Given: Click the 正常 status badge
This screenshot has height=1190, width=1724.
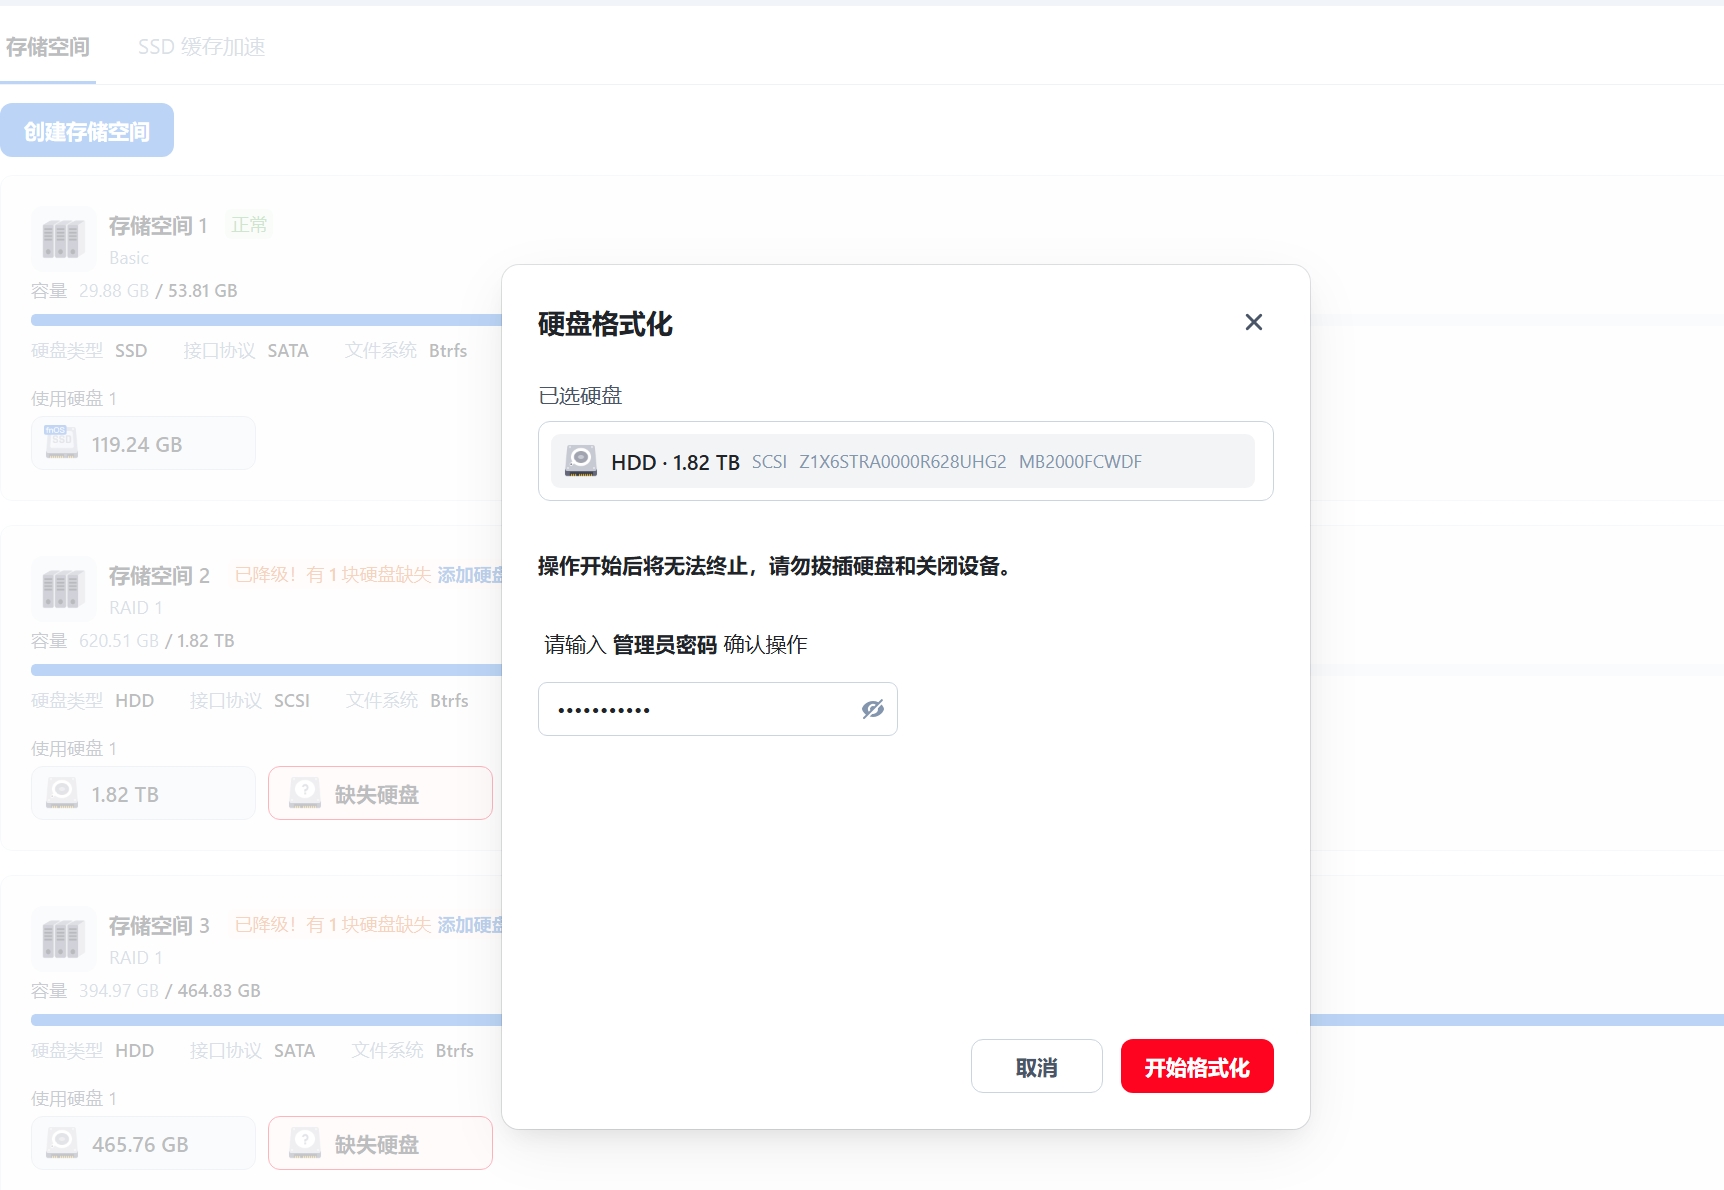Looking at the screenshot, I should click(x=249, y=225).
